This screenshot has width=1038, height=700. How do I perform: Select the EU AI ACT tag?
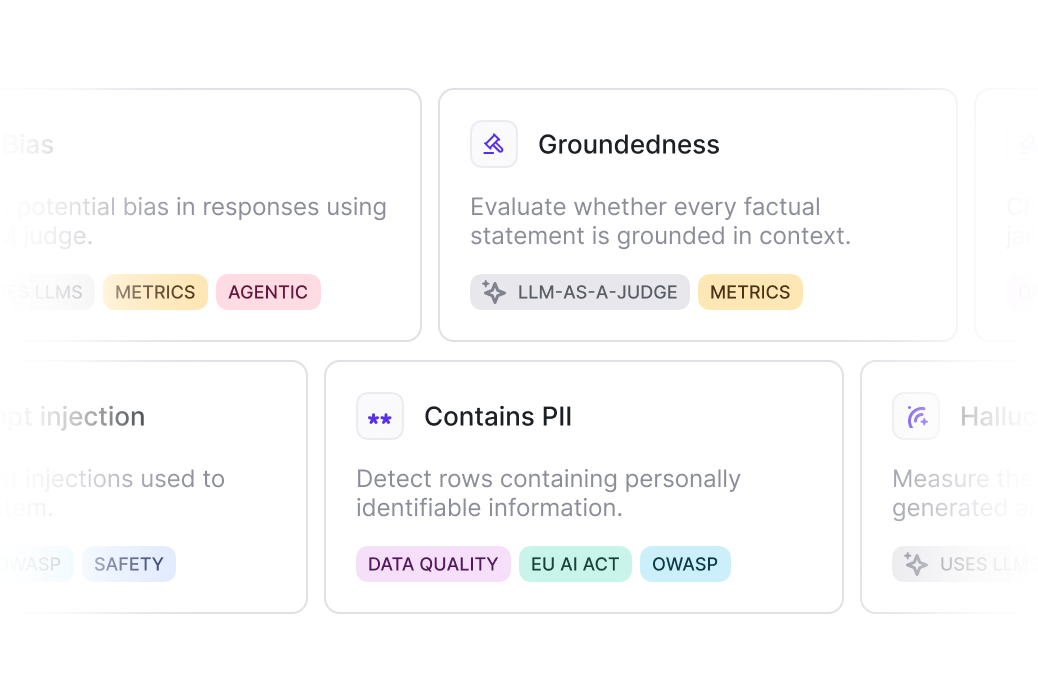(x=575, y=564)
